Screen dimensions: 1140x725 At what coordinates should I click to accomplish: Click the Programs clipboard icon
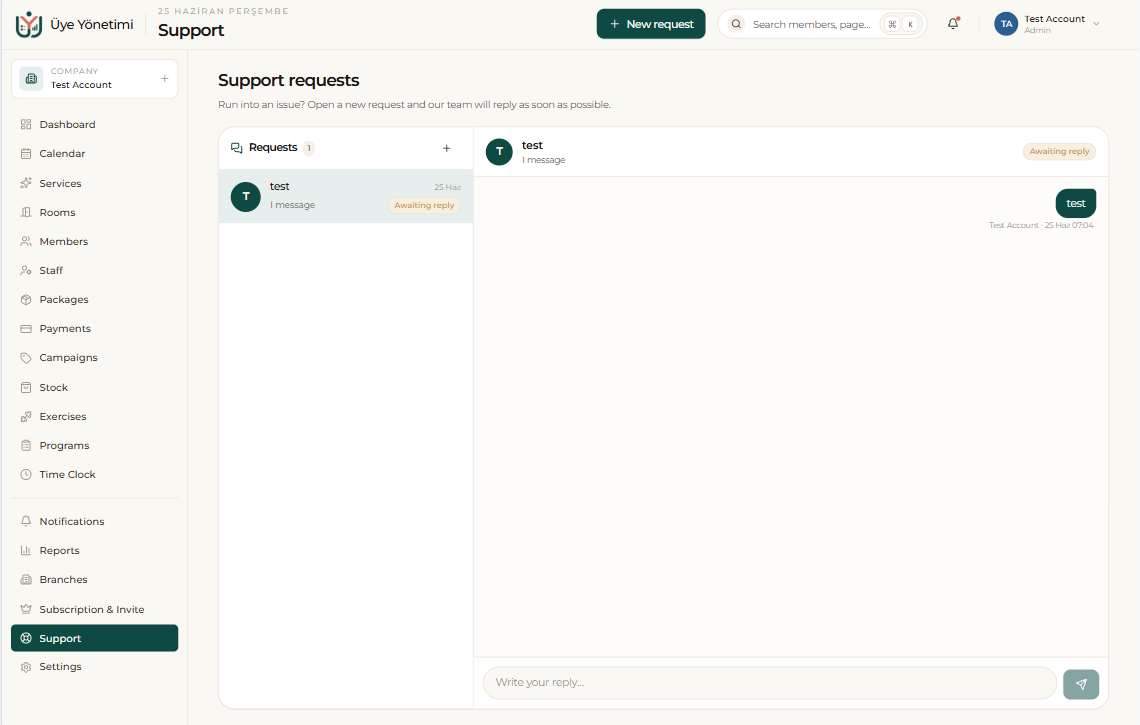26,446
